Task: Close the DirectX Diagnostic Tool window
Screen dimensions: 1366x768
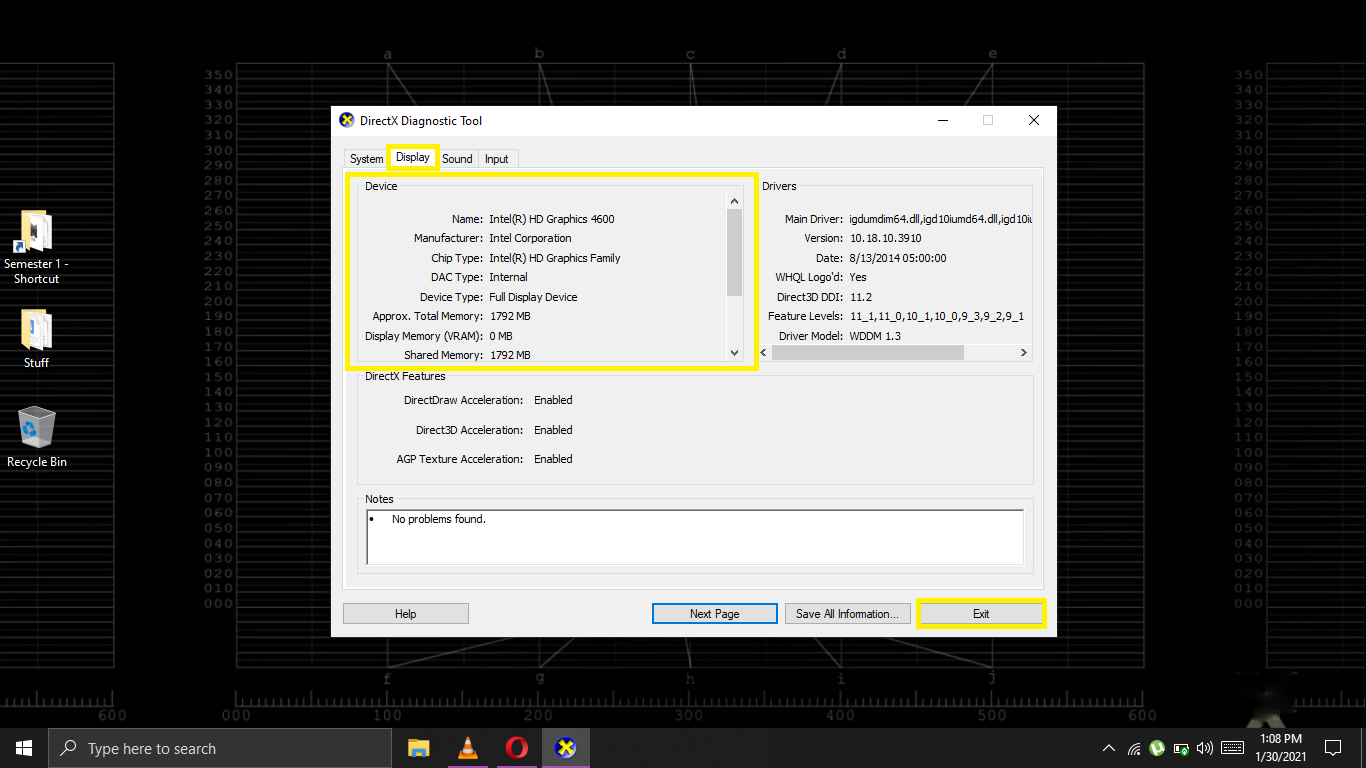Action: [1034, 121]
